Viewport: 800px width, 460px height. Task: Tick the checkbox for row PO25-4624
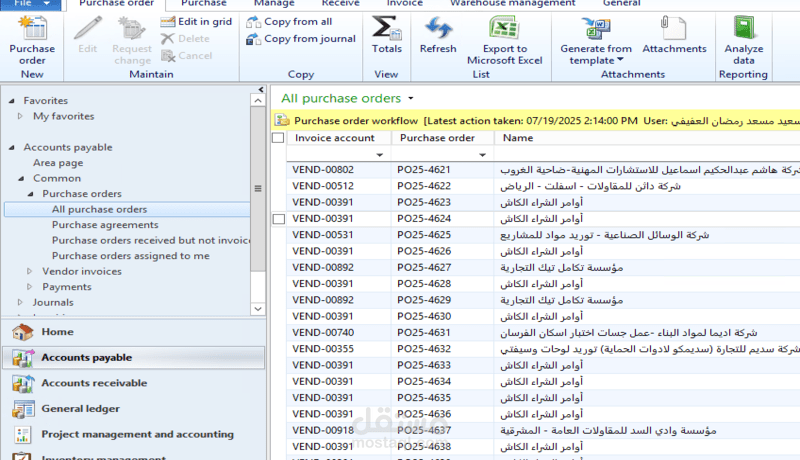[279, 219]
